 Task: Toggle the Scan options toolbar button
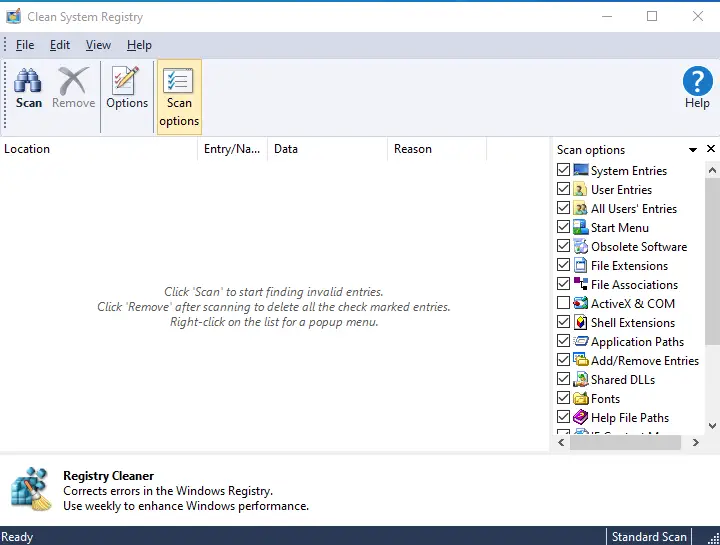pyautogui.click(x=179, y=97)
